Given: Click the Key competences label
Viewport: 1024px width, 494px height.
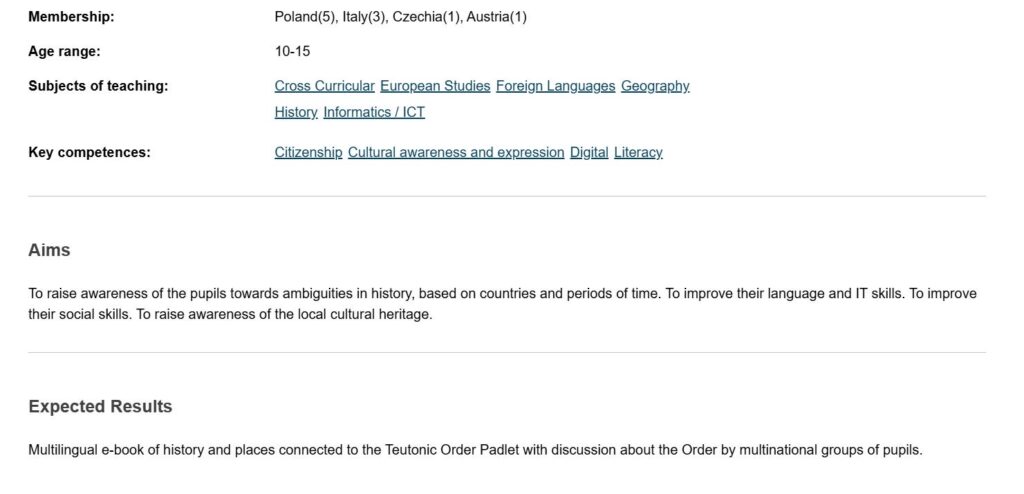Looking at the screenshot, I should 89,153.
